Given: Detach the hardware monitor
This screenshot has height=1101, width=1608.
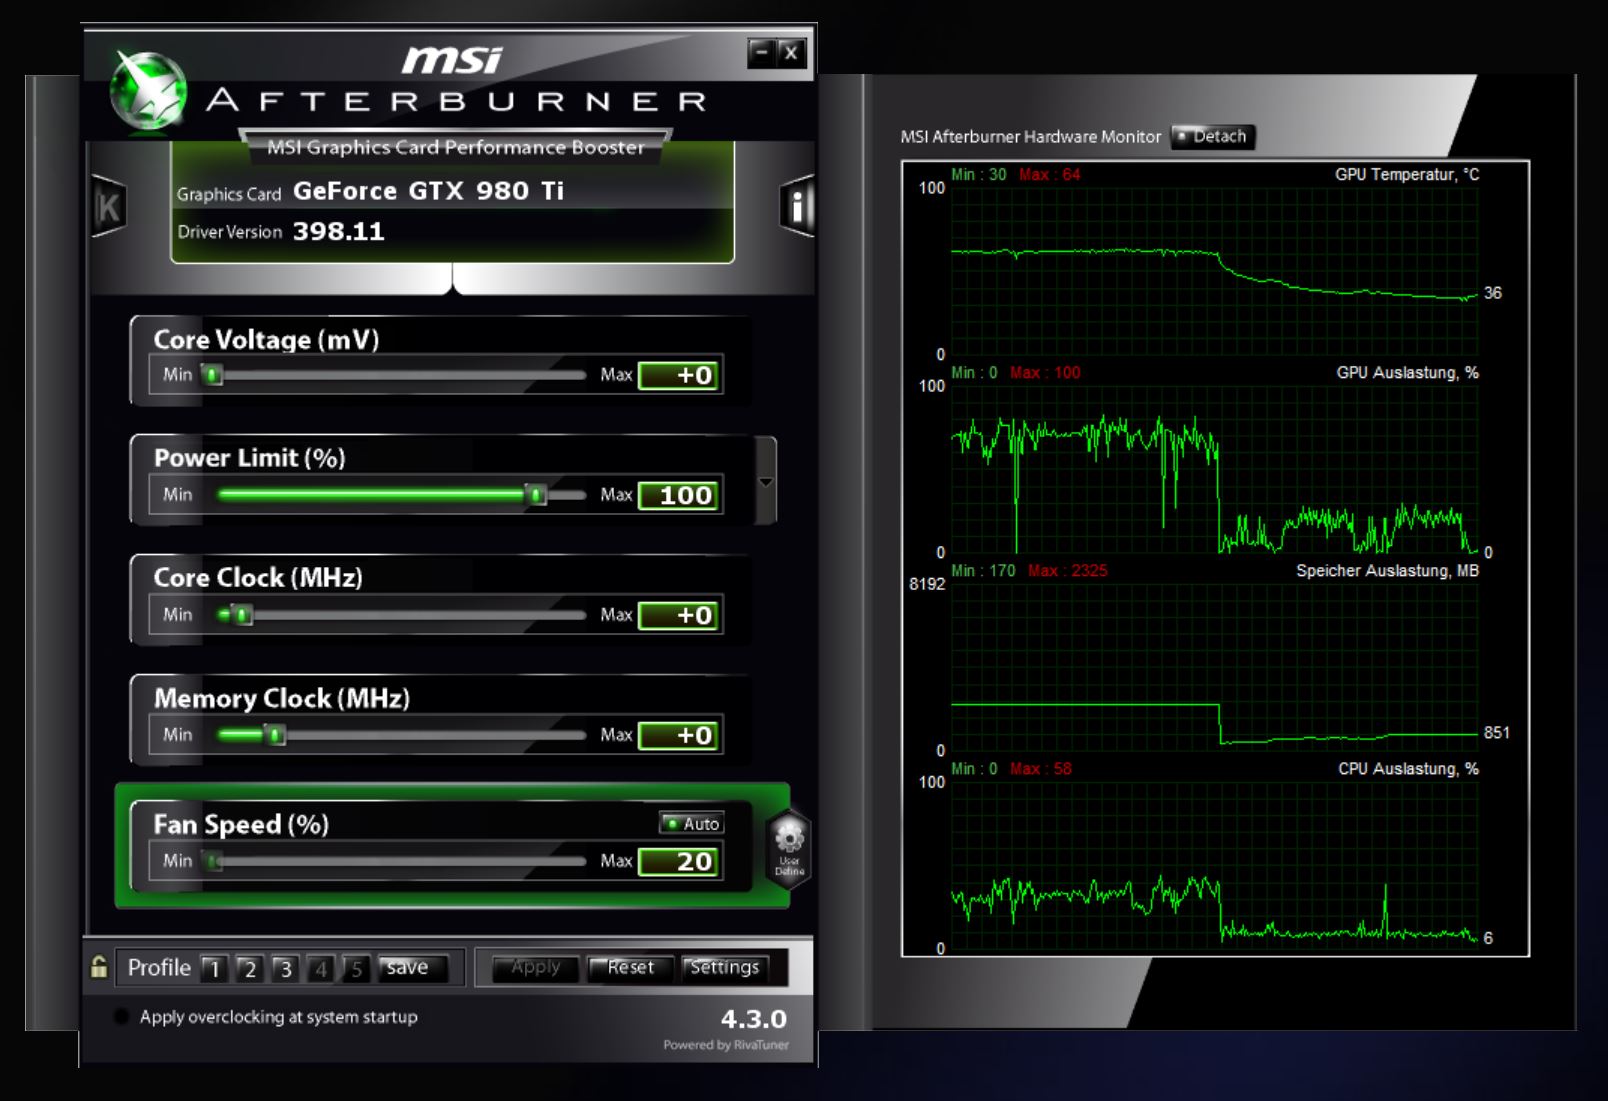Looking at the screenshot, I should (x=1212, y=136).
